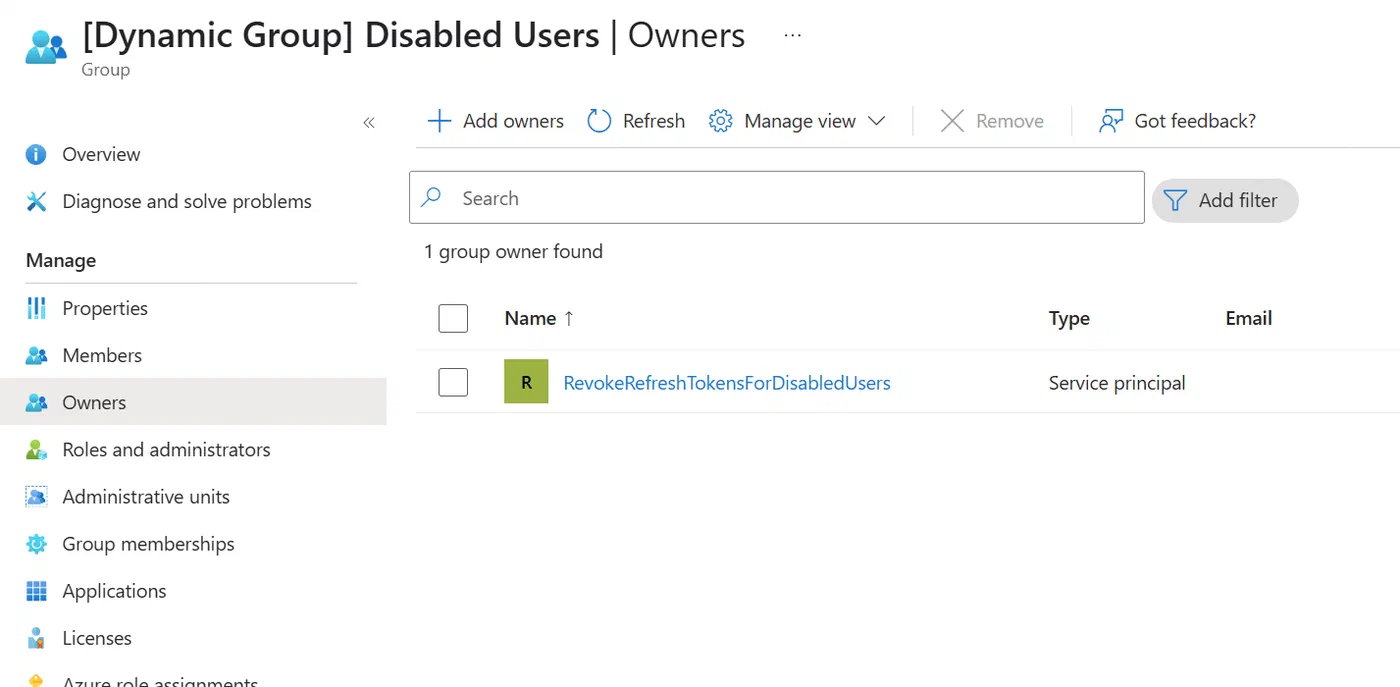
Task: Click the gear icon of Manage view
Action: (x=721, y=121)
